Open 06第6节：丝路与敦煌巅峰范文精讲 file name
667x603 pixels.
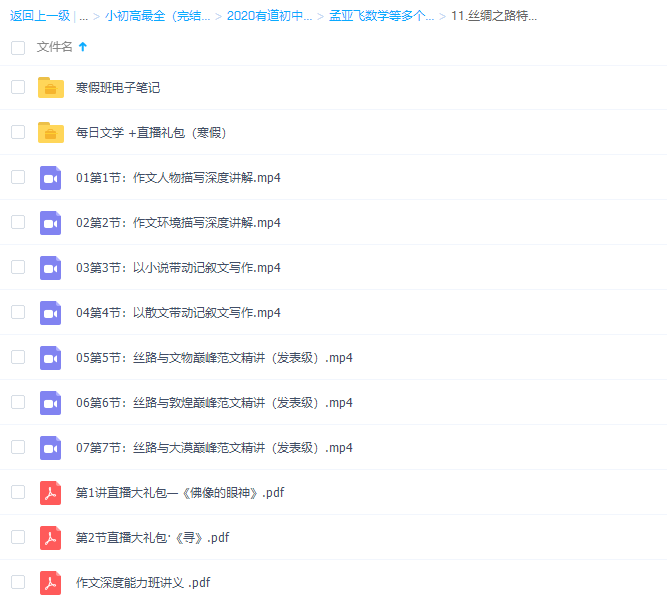coord(214,403)
